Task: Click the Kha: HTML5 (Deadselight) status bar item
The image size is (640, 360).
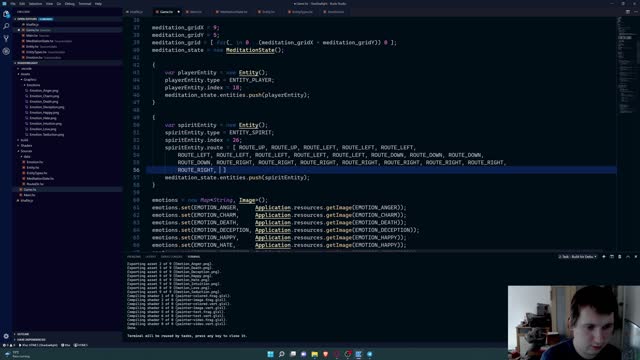Action: pyautogui.click(x=39, y=345)
